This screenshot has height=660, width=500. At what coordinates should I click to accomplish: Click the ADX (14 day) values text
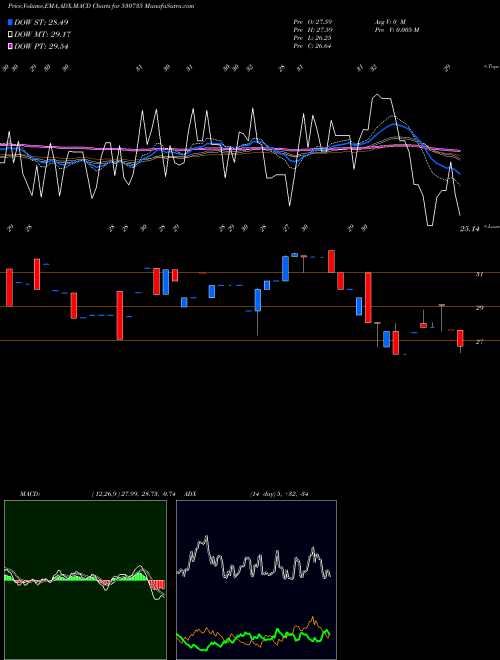279,494
